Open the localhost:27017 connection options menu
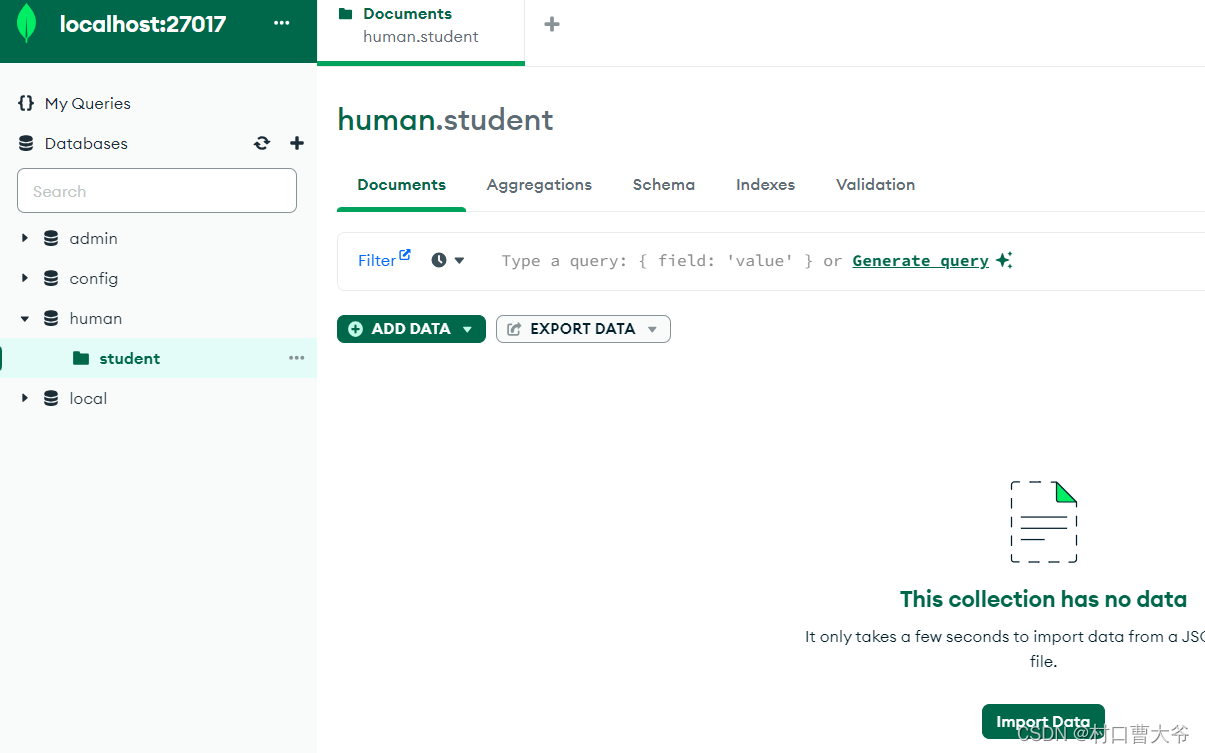 281,23
